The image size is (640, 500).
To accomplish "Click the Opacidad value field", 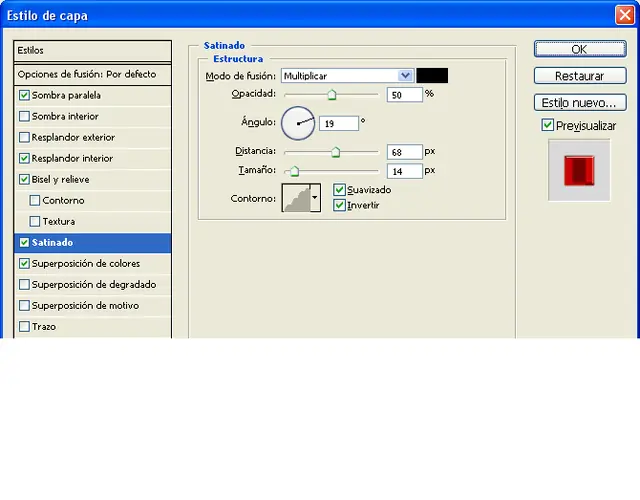I will (x=404, y=95).
